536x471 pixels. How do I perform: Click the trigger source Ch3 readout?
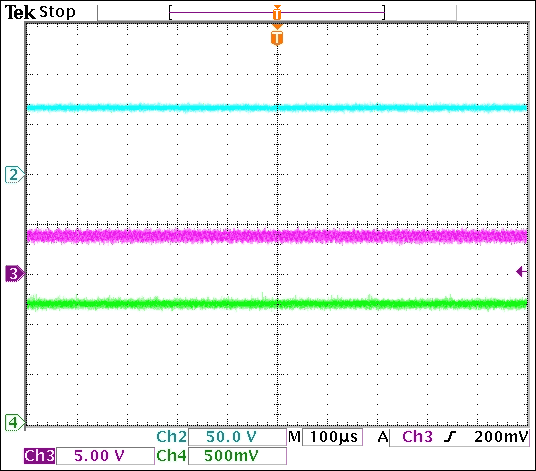[417, 437]
